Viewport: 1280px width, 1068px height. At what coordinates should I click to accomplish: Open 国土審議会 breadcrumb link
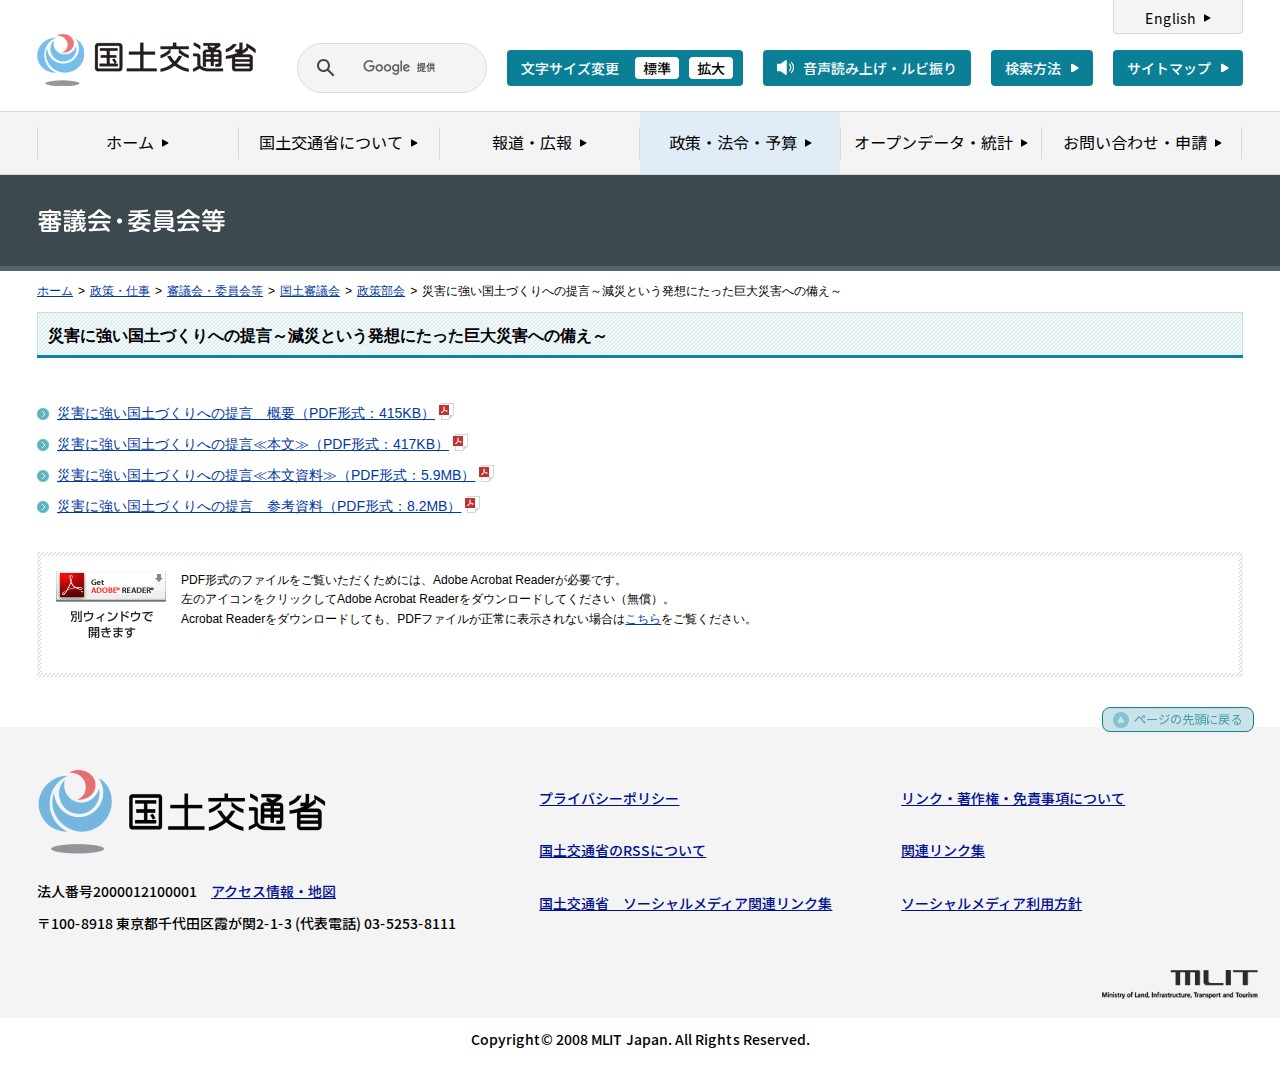tap(309, 291)
